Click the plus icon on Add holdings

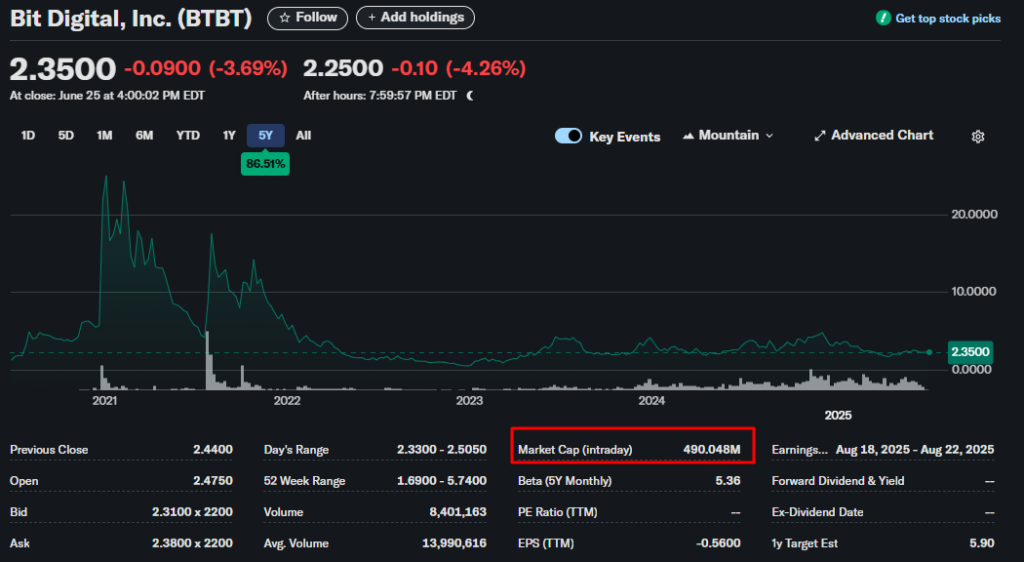[371, 18]
